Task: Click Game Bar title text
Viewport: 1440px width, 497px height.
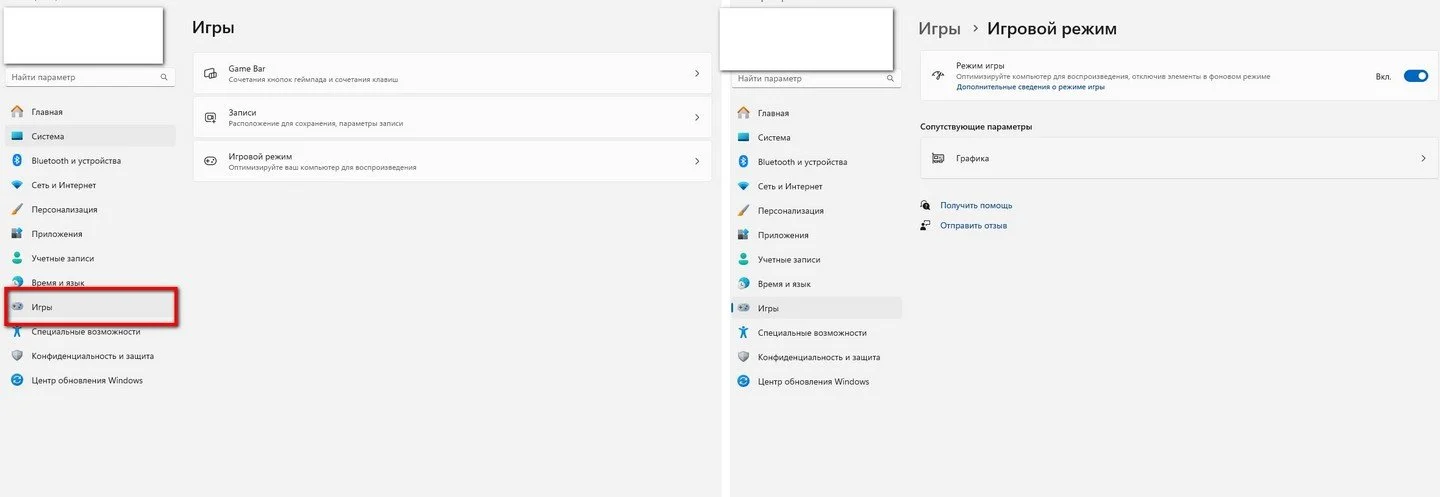Action: (x=246, y=69)
